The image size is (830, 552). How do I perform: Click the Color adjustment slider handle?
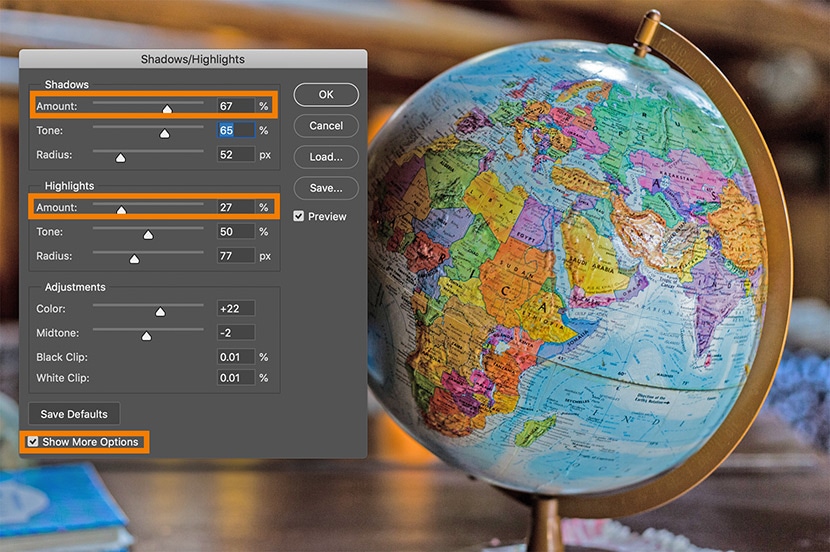160,312
